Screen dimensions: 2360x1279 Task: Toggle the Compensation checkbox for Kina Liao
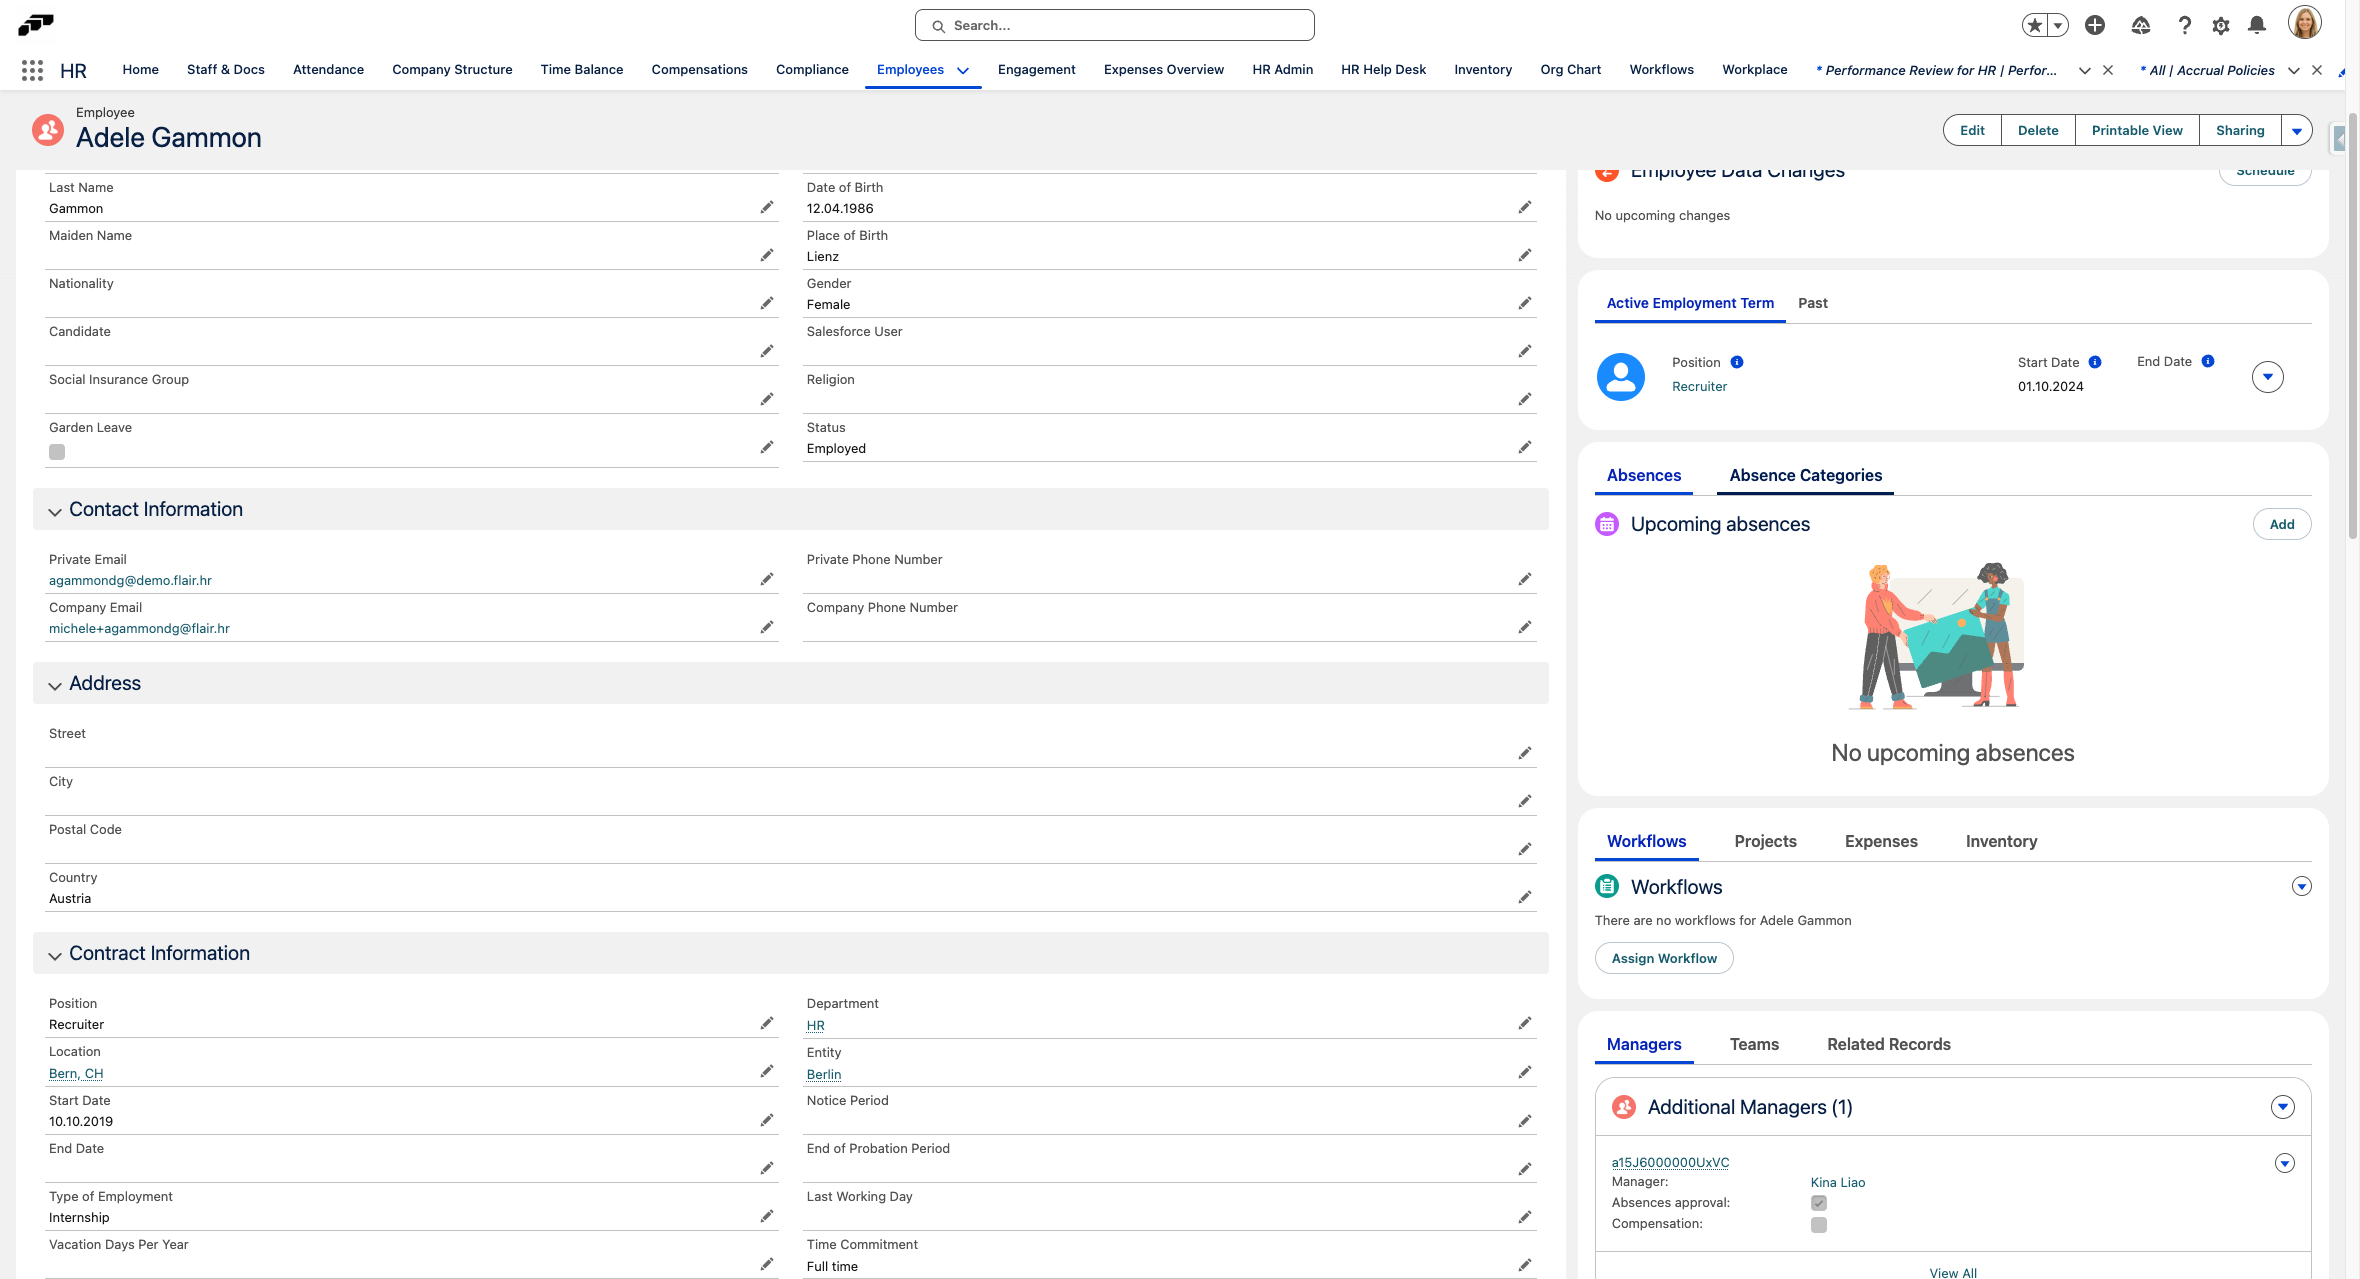pos(1818,1225)
